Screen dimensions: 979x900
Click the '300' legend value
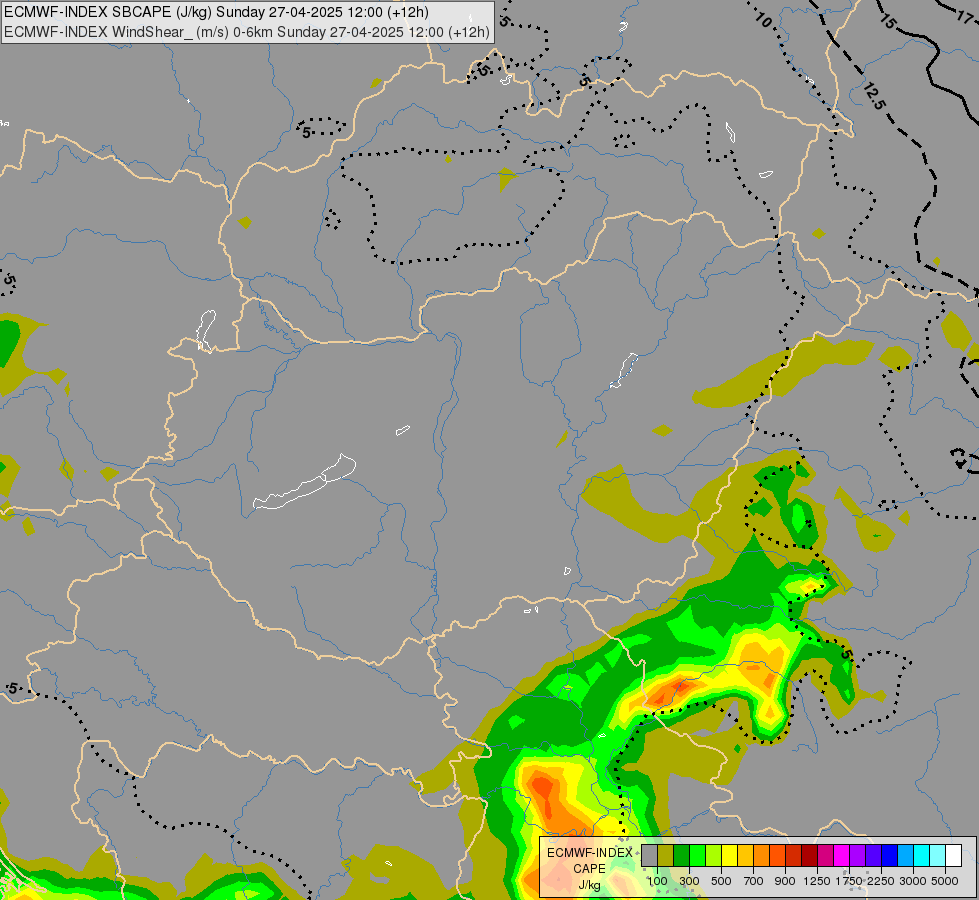coord(689,881)
